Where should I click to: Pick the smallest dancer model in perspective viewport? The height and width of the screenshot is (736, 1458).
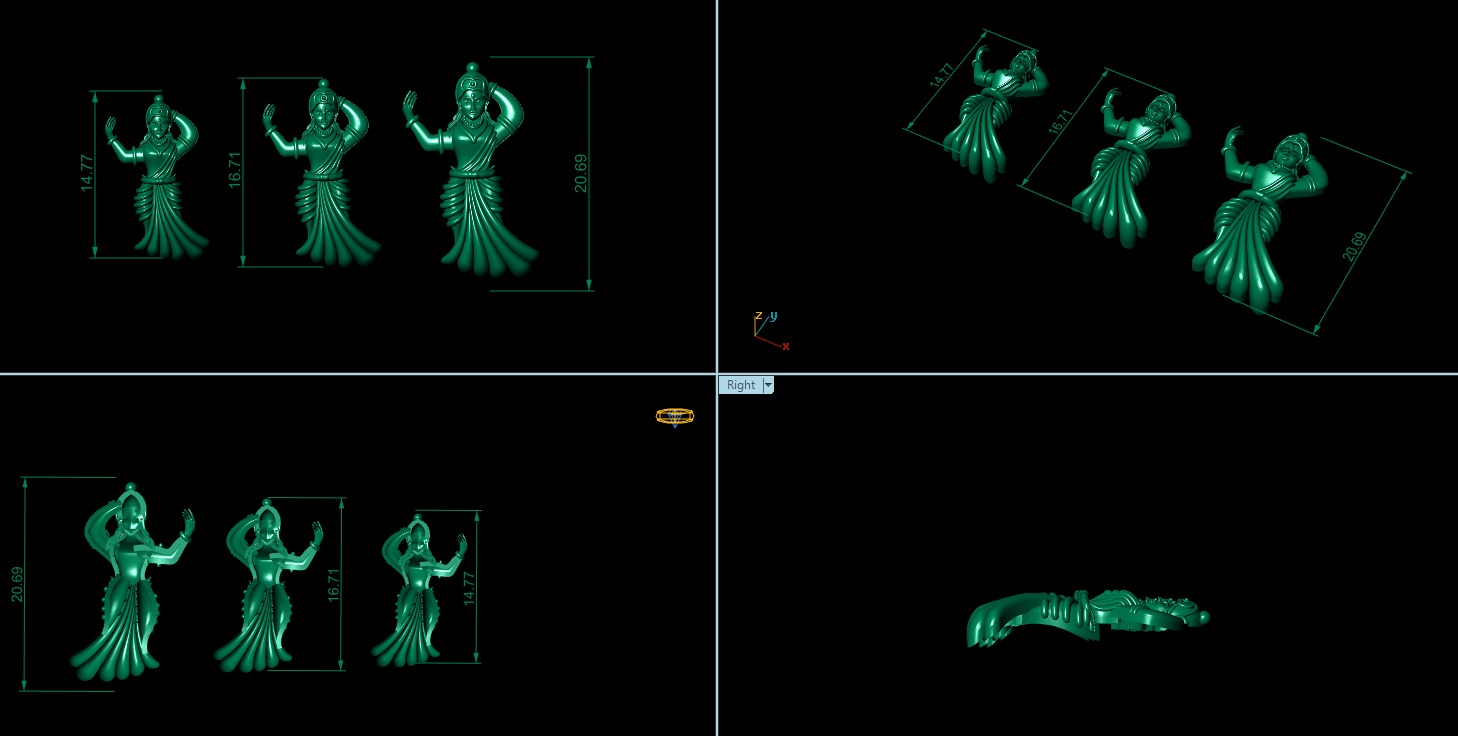pos(994,115)
